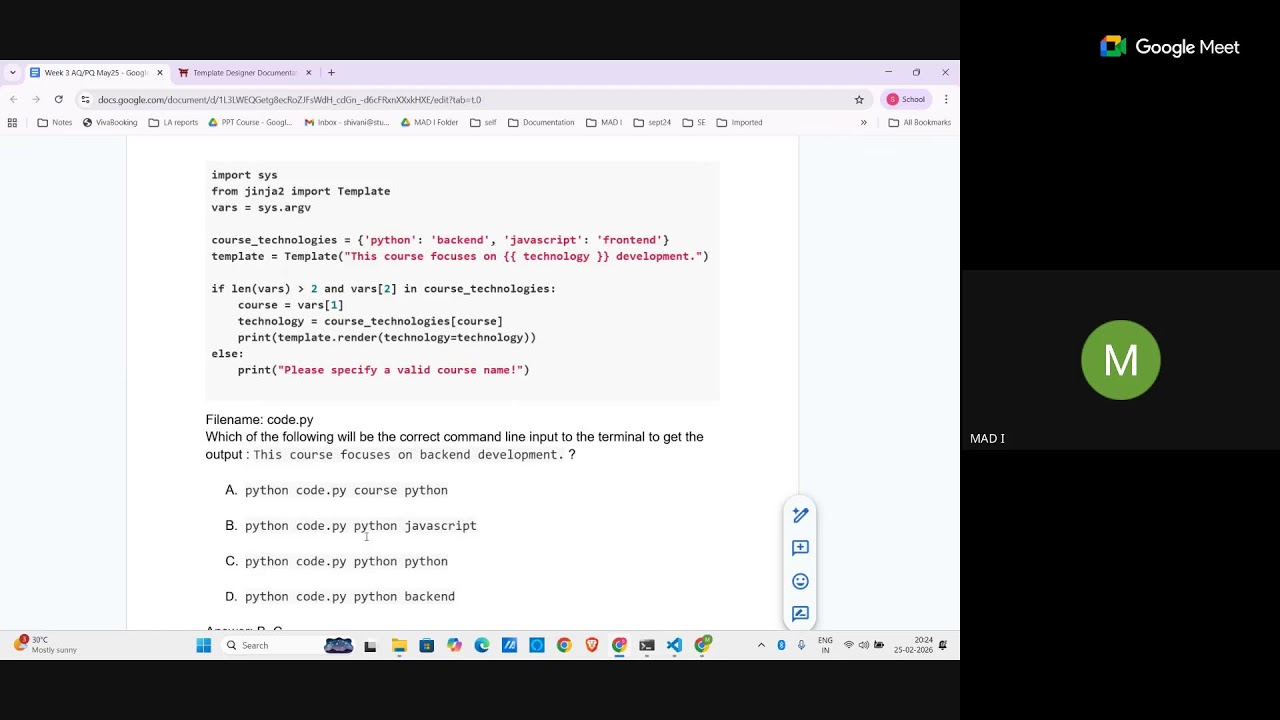
Task: Open the School profile button
Action: coord(906,100)
